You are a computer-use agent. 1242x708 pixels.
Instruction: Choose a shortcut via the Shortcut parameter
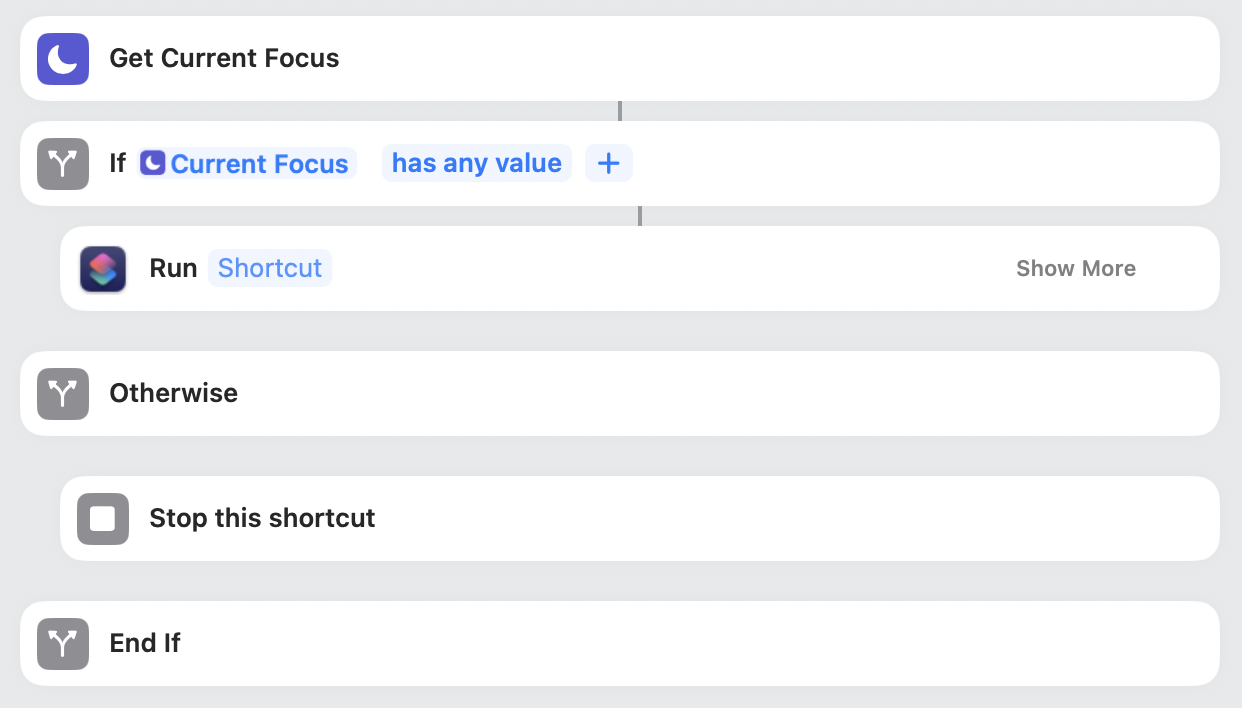(x=270, y=268)
